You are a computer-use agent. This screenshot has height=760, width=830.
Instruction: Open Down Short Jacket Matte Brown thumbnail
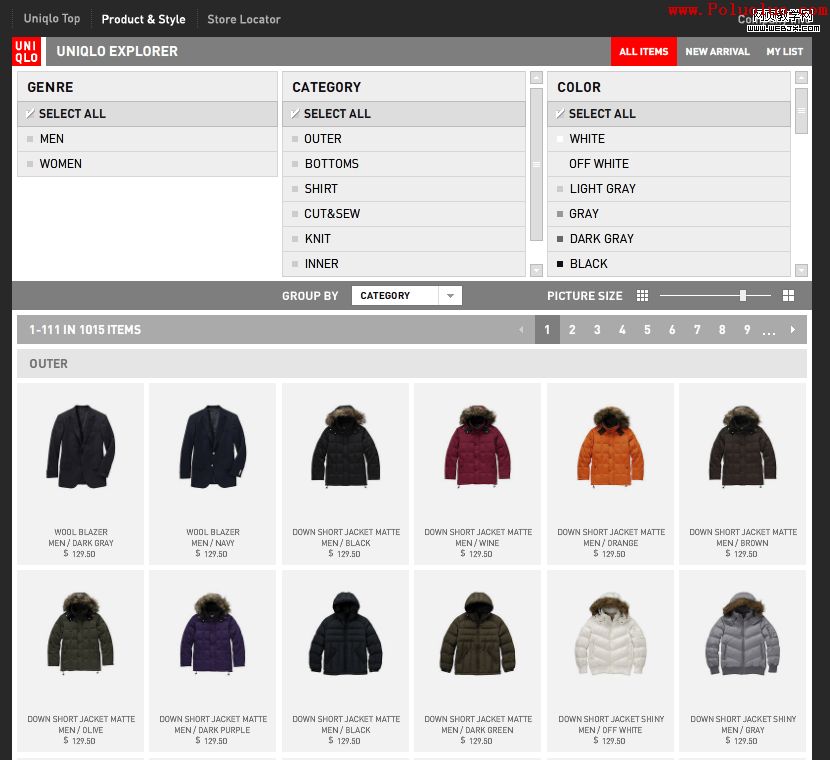click(x=743, y=474)
